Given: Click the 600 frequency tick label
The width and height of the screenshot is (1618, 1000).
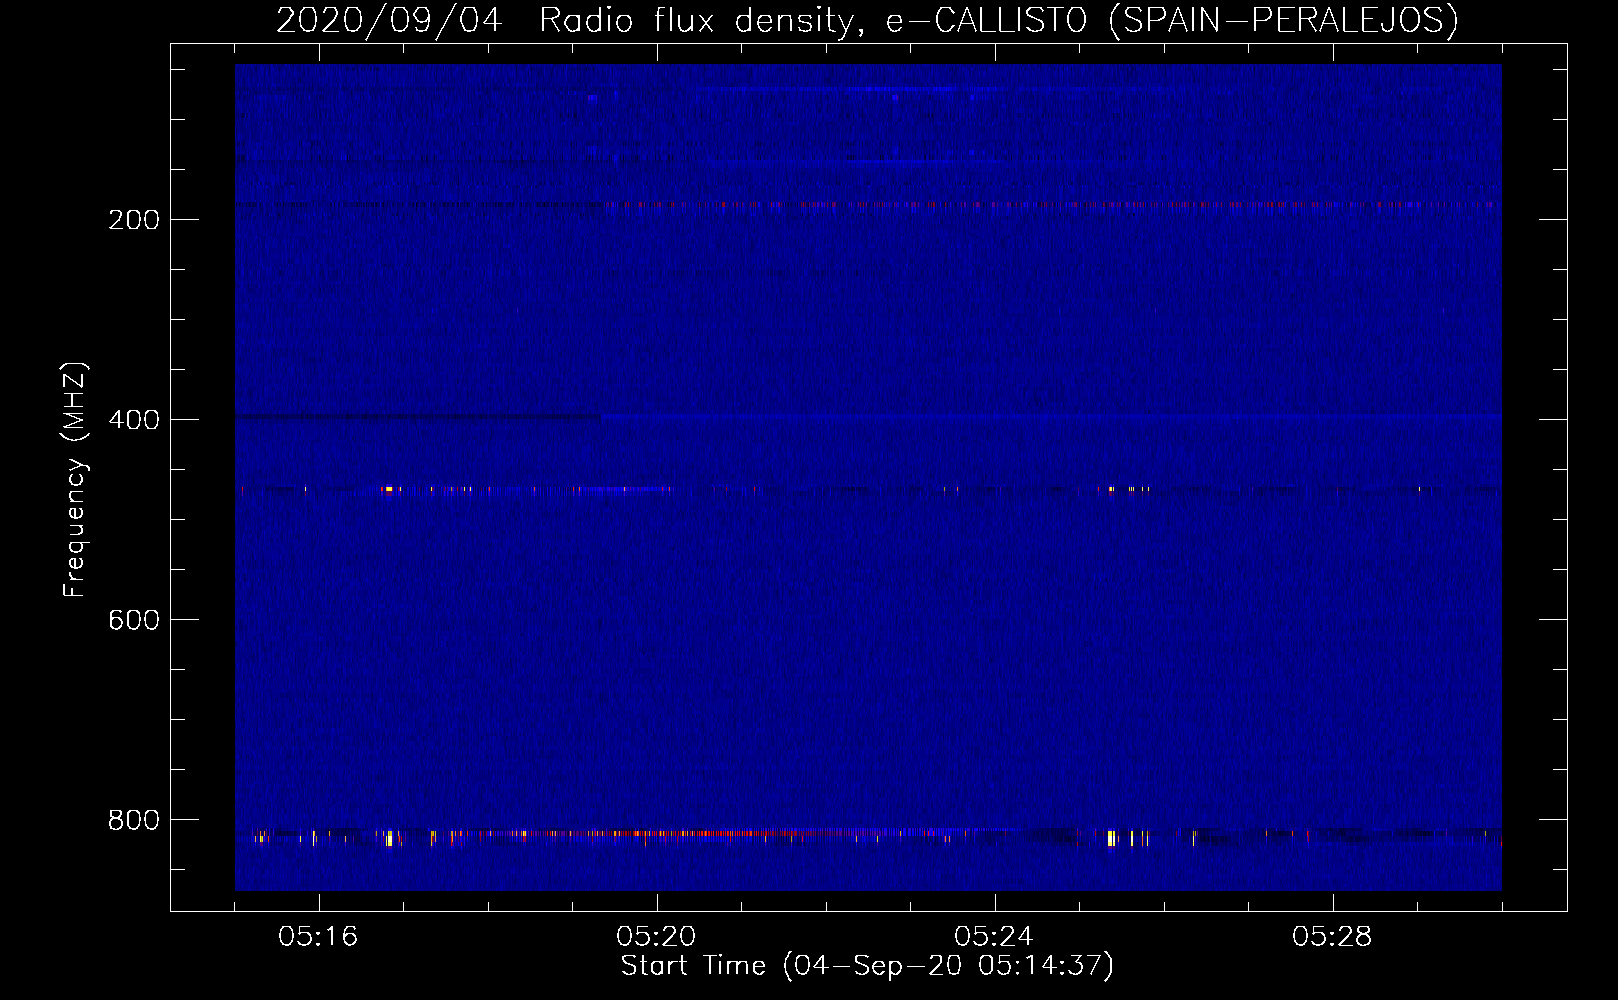Looking at the screenshot, I should coord(134,620).
